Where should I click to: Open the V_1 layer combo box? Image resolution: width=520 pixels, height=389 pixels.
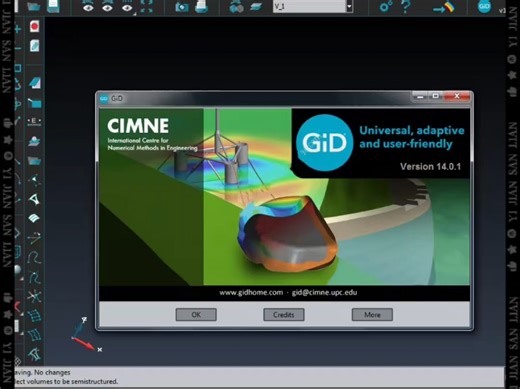tap(313, 6)
